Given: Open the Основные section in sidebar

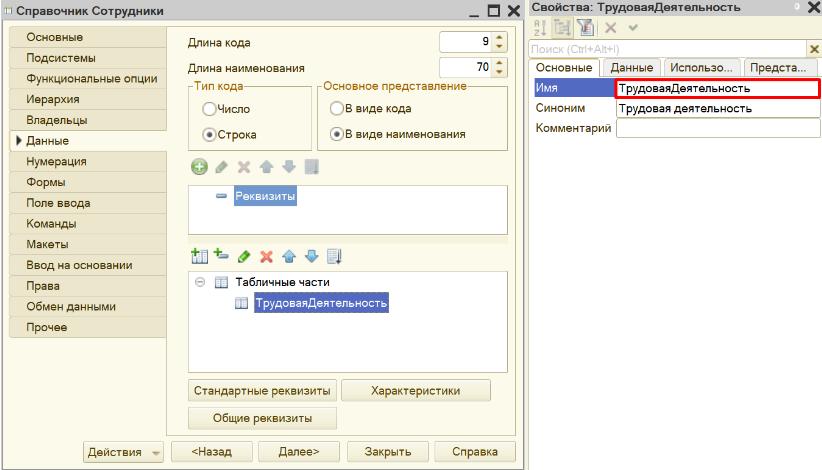Looking at the screenshot, I should pyautogui.click(x=88, y=37).
